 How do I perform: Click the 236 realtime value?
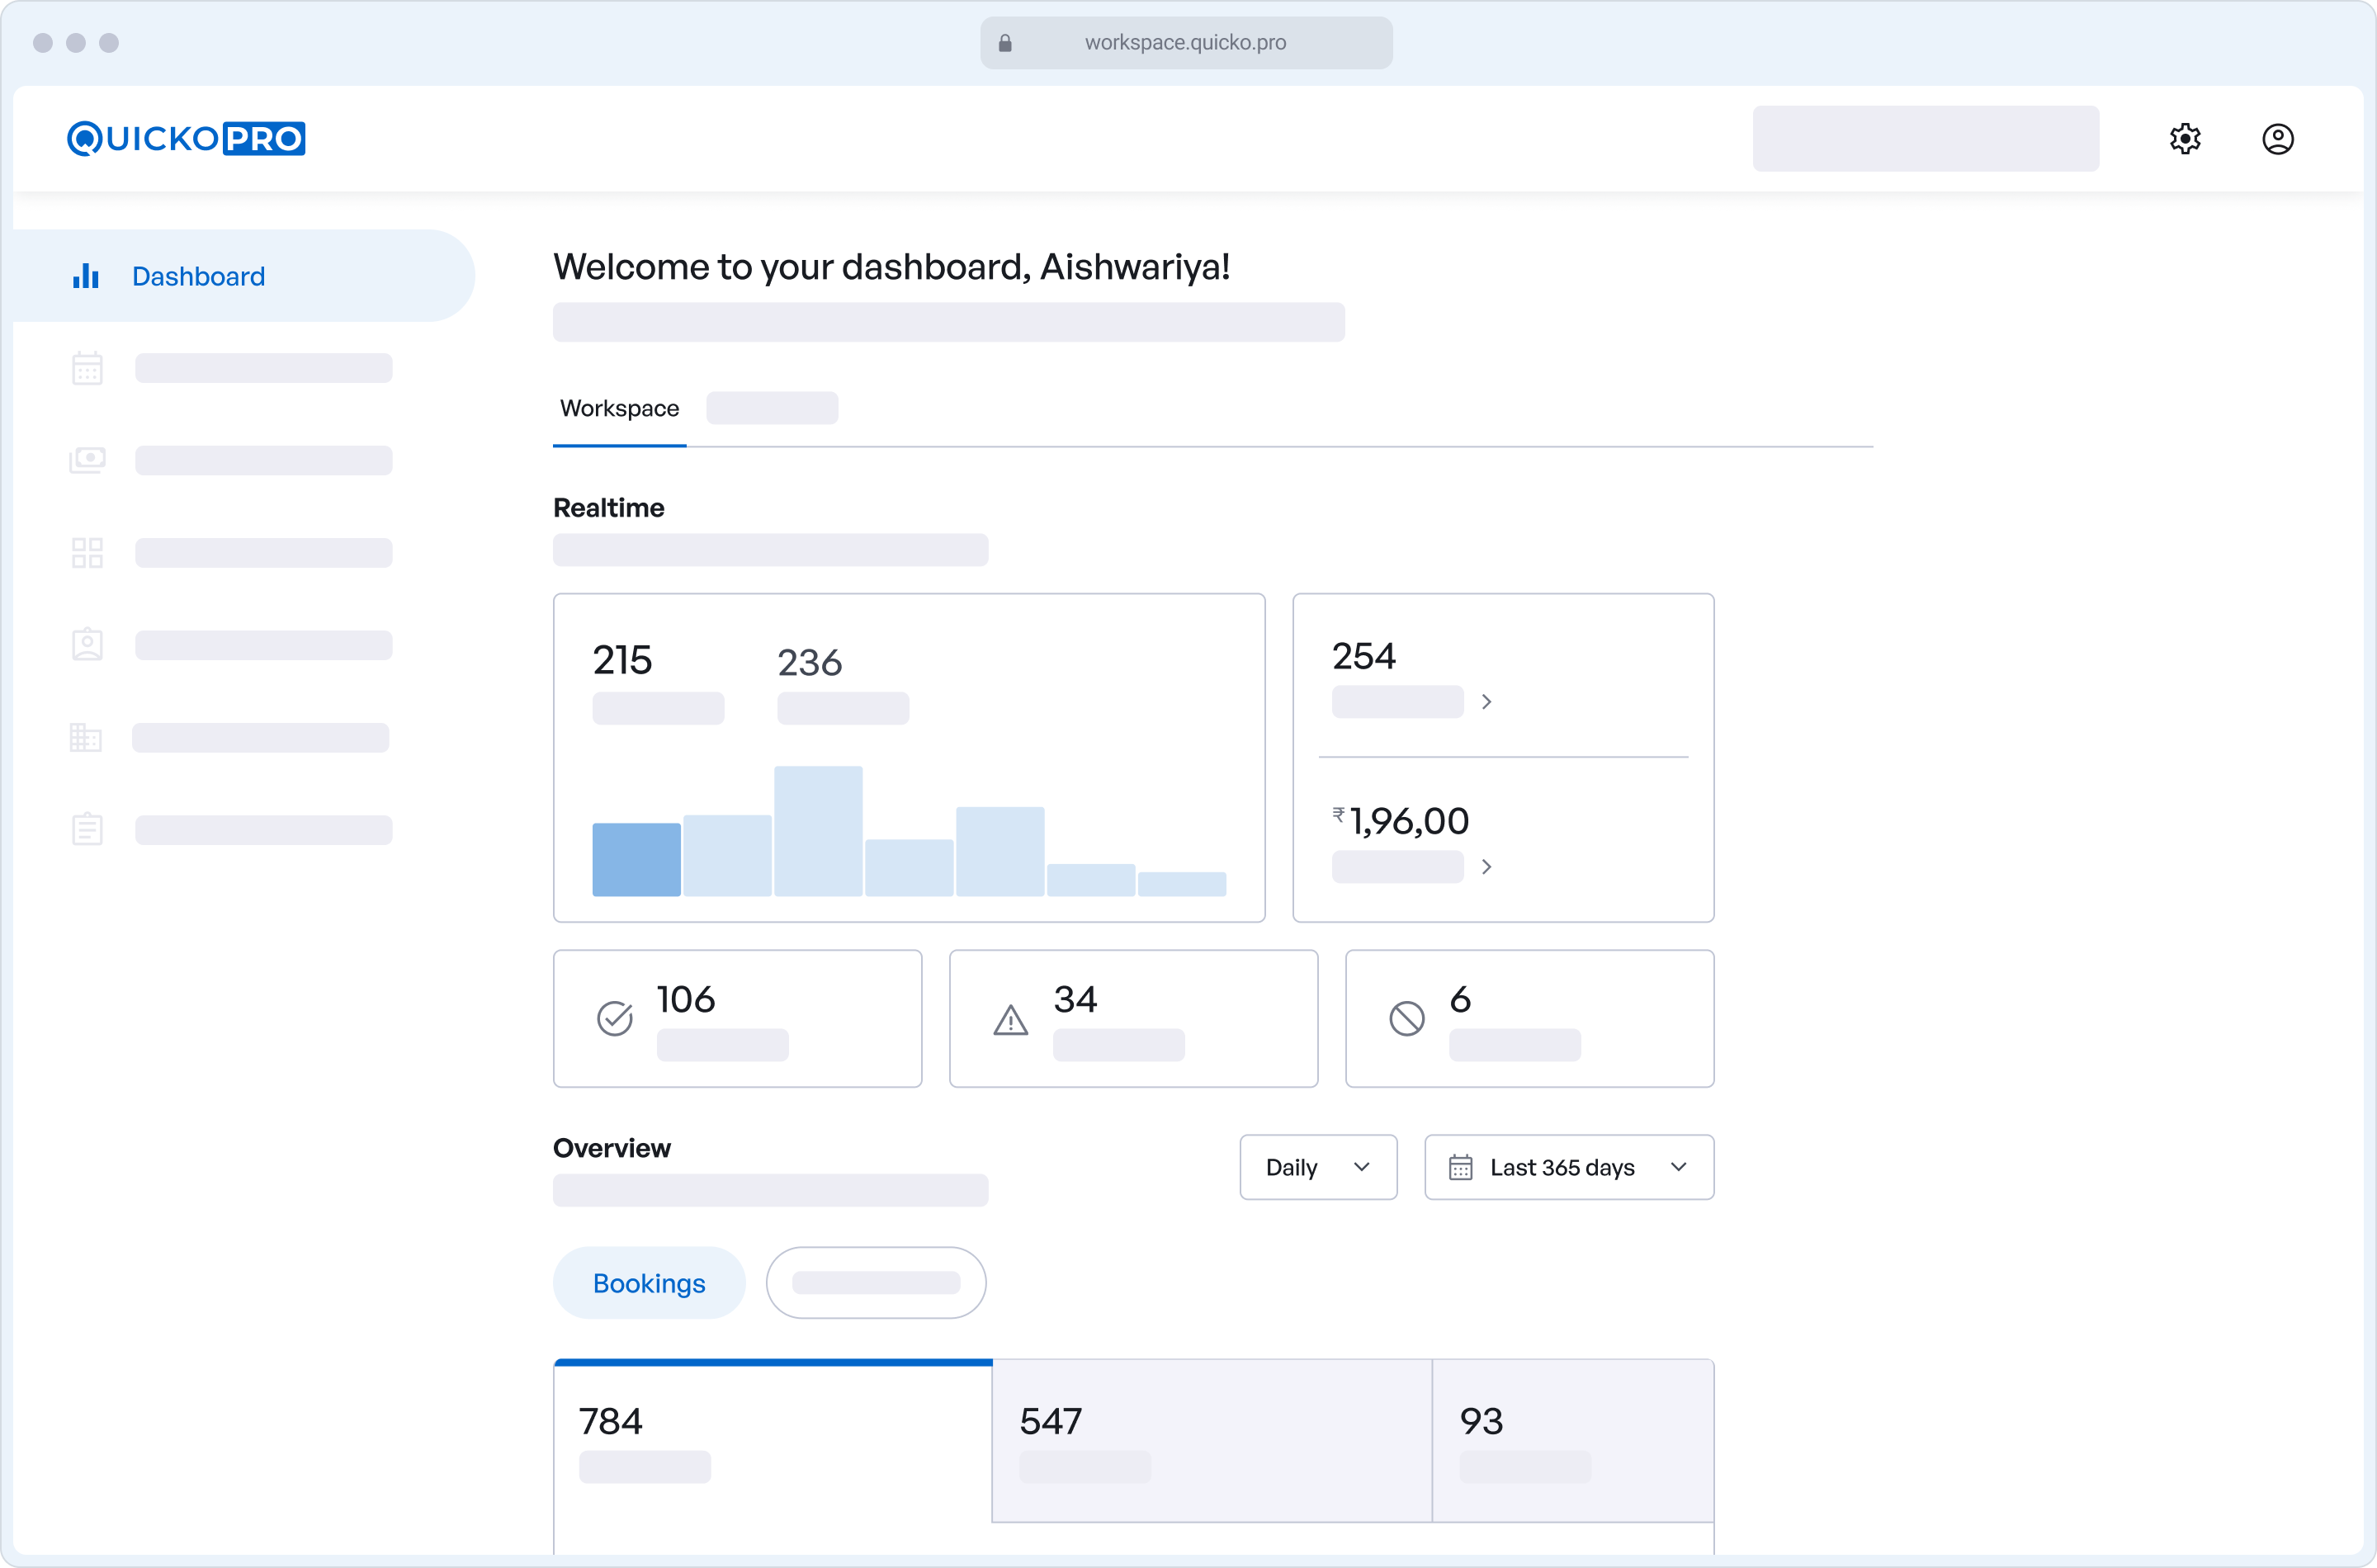click(x=809, y=662)
